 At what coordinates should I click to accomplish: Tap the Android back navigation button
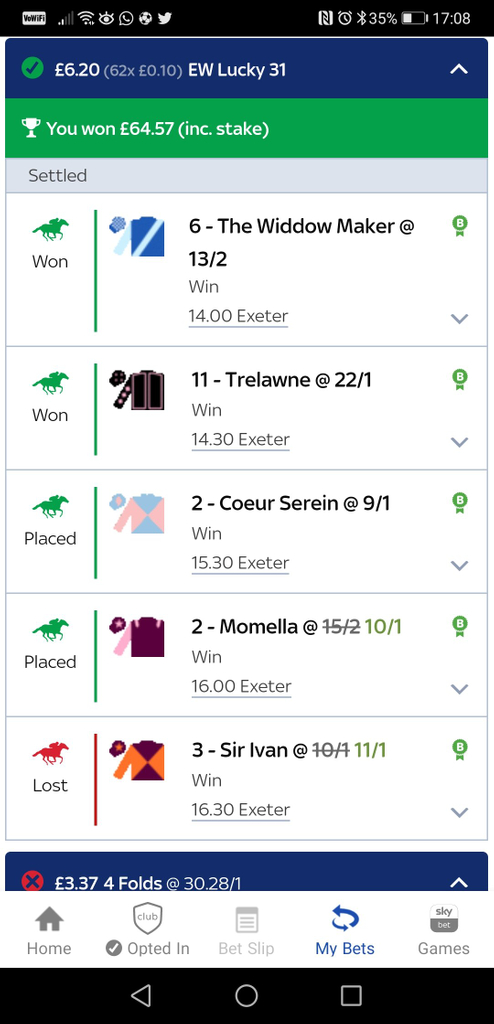[x=141, y=995]
